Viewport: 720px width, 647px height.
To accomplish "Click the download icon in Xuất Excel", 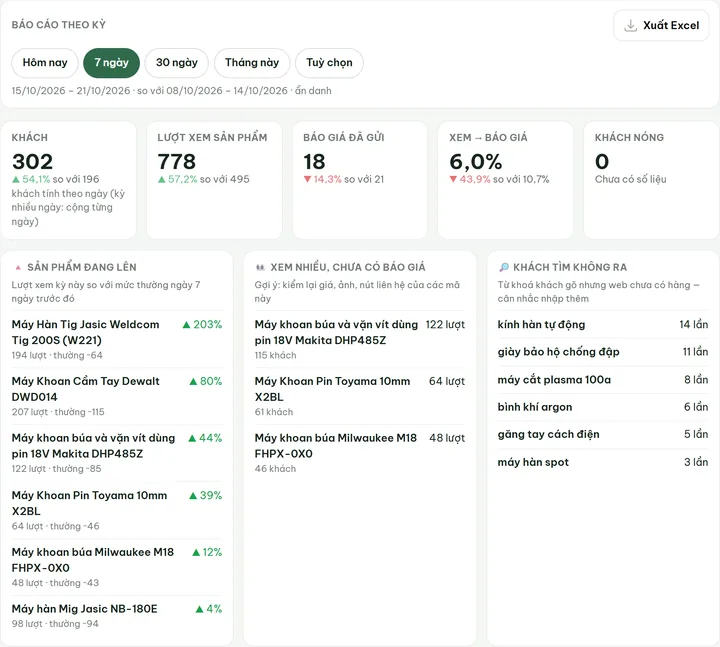I will coord(630,25).
